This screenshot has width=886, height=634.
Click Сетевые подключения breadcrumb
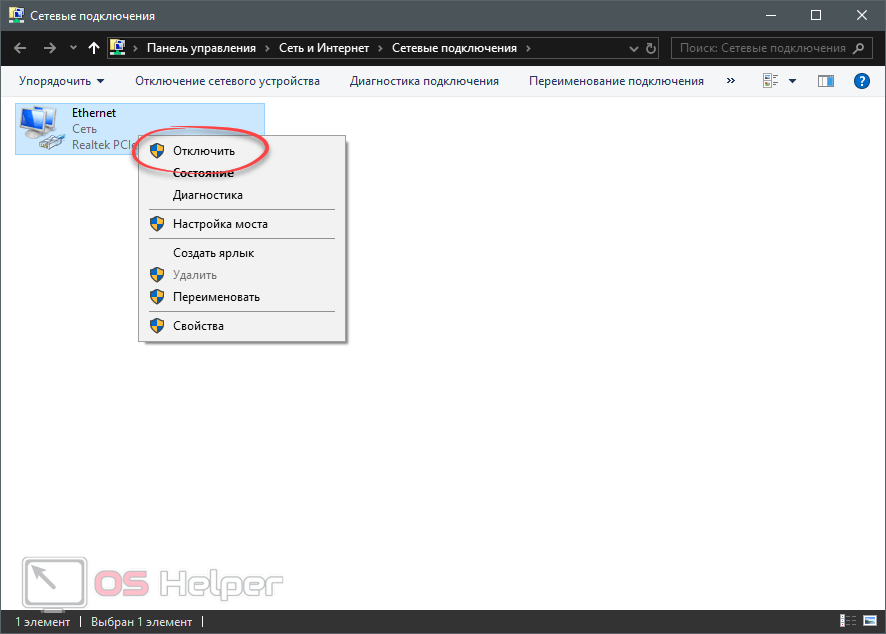[454, 48]
